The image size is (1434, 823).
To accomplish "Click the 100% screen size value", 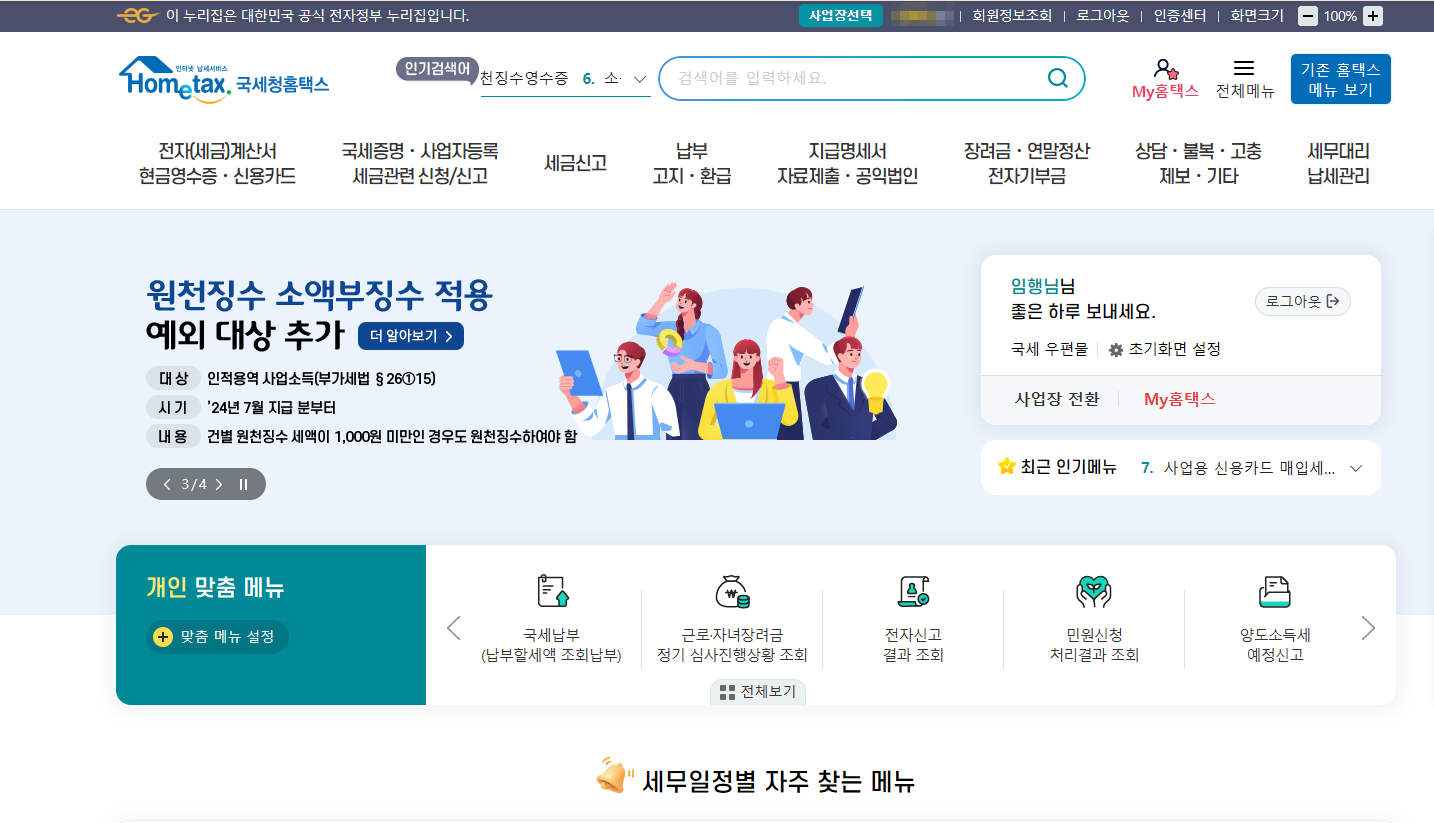I will [x=1340, y=16].
